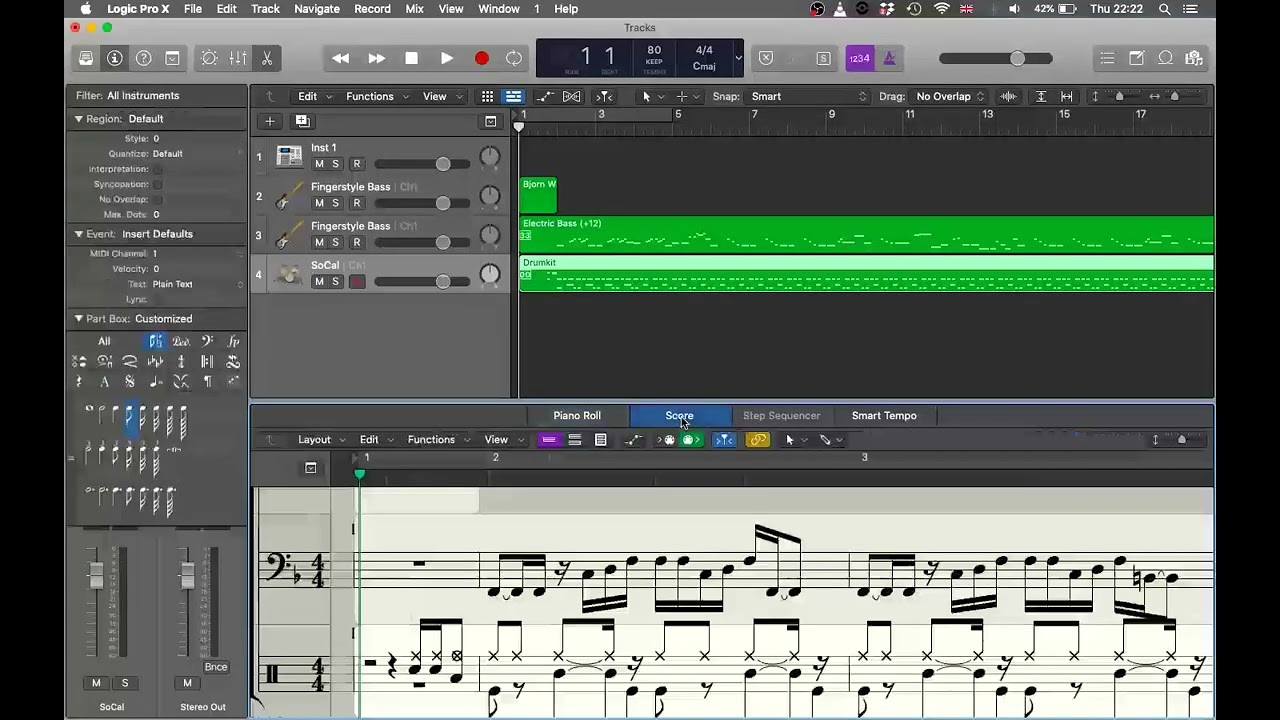The height and width of the screenshot is (720, 1280).
Task: Open the LCD display mode dropdown arrow
Action: [x=738, y=58]
